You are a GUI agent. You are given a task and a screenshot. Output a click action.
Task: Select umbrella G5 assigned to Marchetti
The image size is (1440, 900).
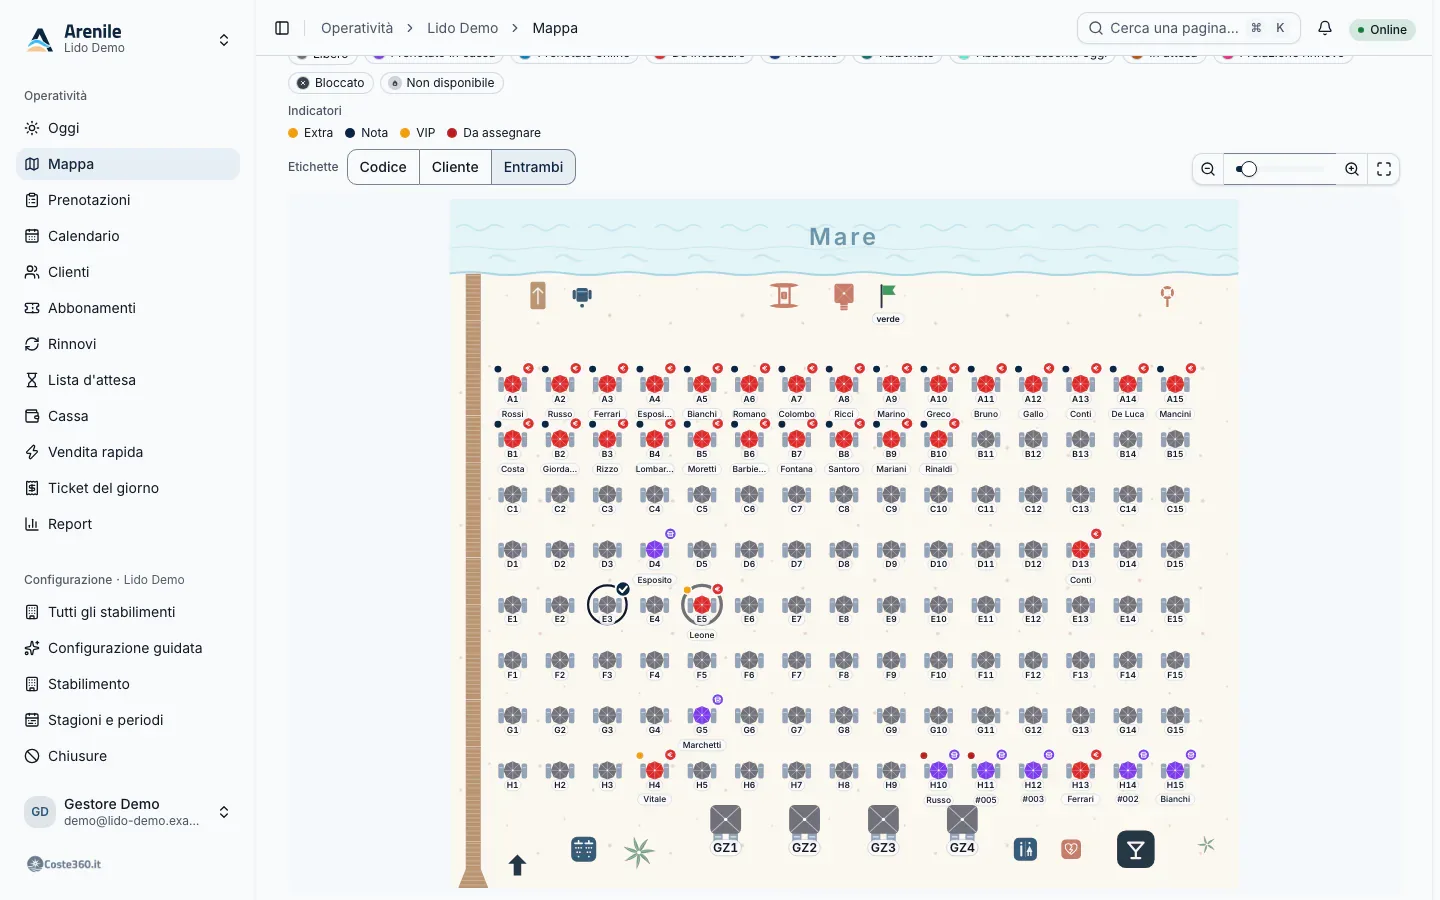tap(702, 715)
